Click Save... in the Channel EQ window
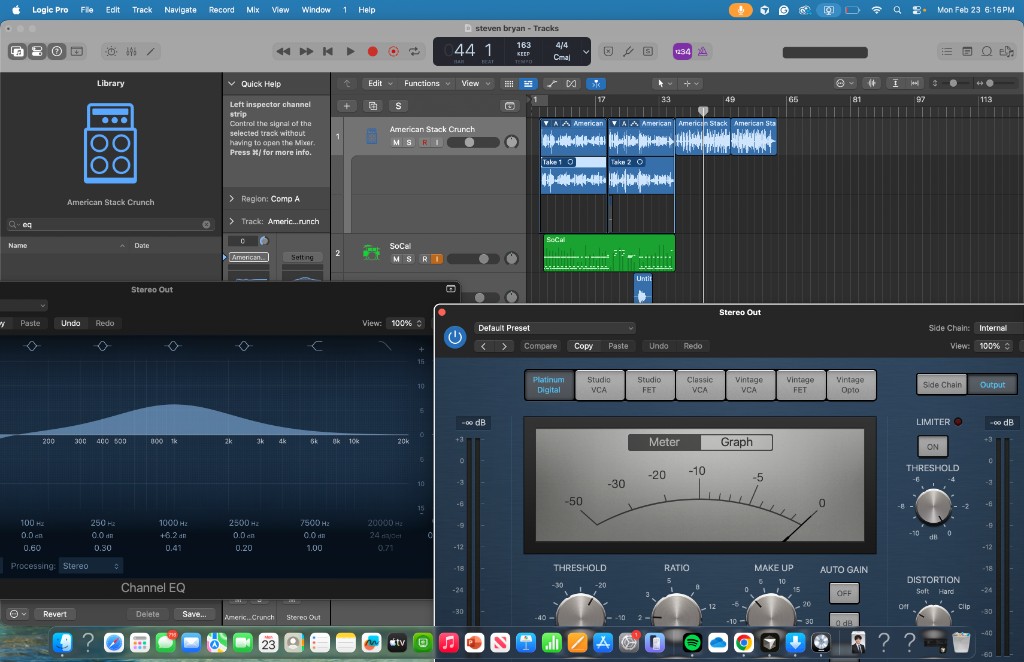 tap(195, 613)
